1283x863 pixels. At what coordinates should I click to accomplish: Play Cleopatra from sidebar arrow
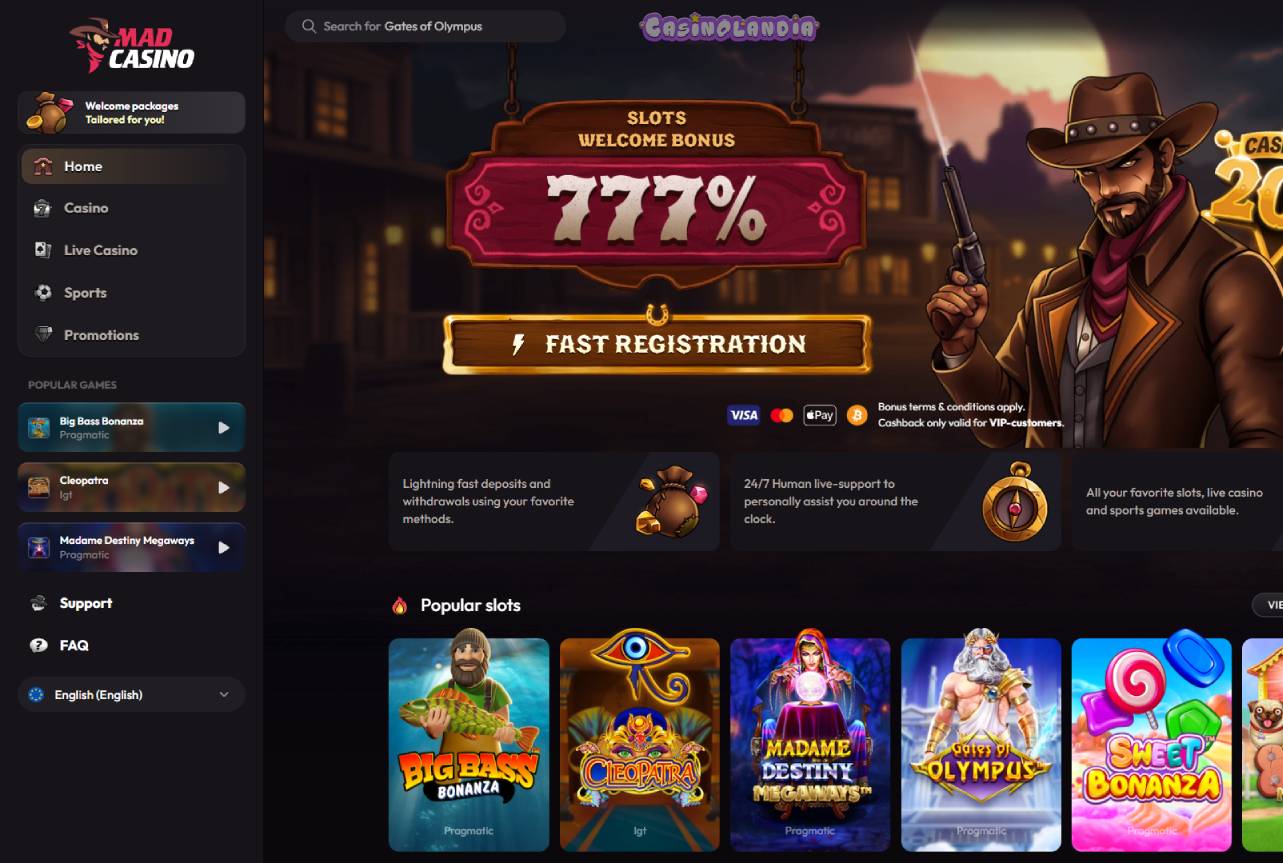tap(224, 488)
